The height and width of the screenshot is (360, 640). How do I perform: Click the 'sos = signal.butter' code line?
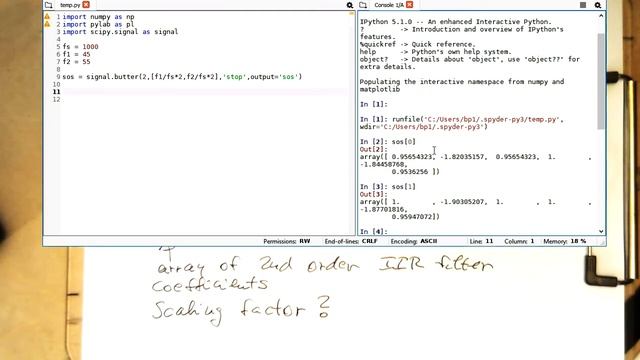182,77
